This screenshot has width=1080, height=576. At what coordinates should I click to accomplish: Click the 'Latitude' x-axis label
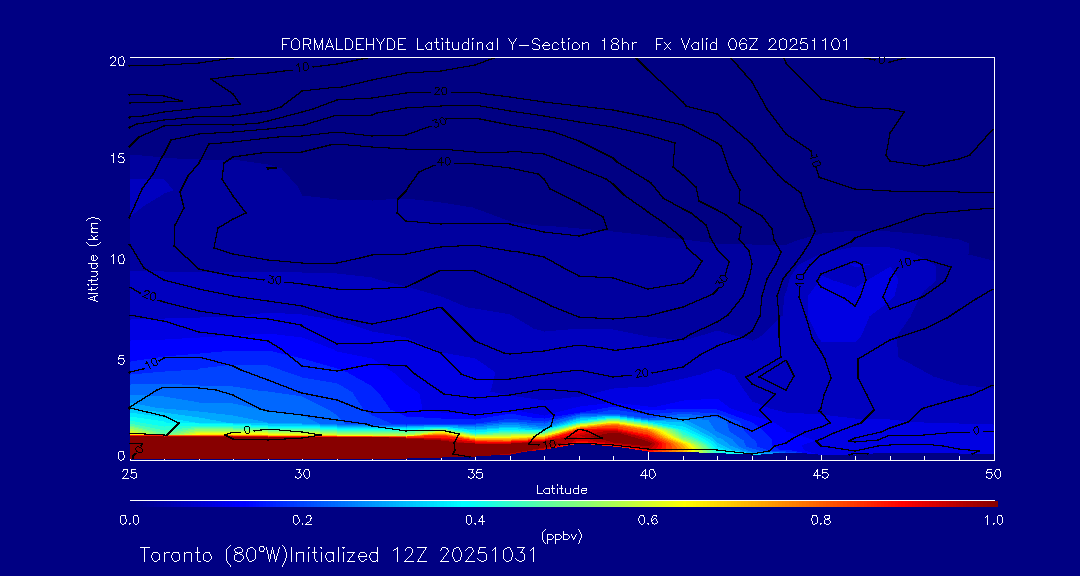561,490
